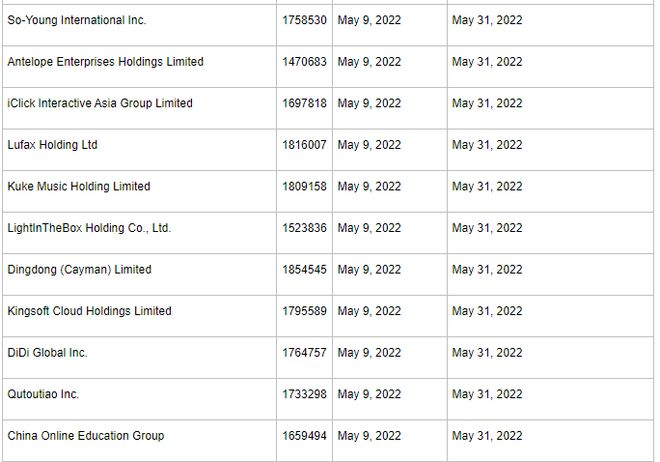This screenshot has width=660, height=462.
Task: Click iClick Interactive Asia Group Limited
Action: tap(100, 103)
